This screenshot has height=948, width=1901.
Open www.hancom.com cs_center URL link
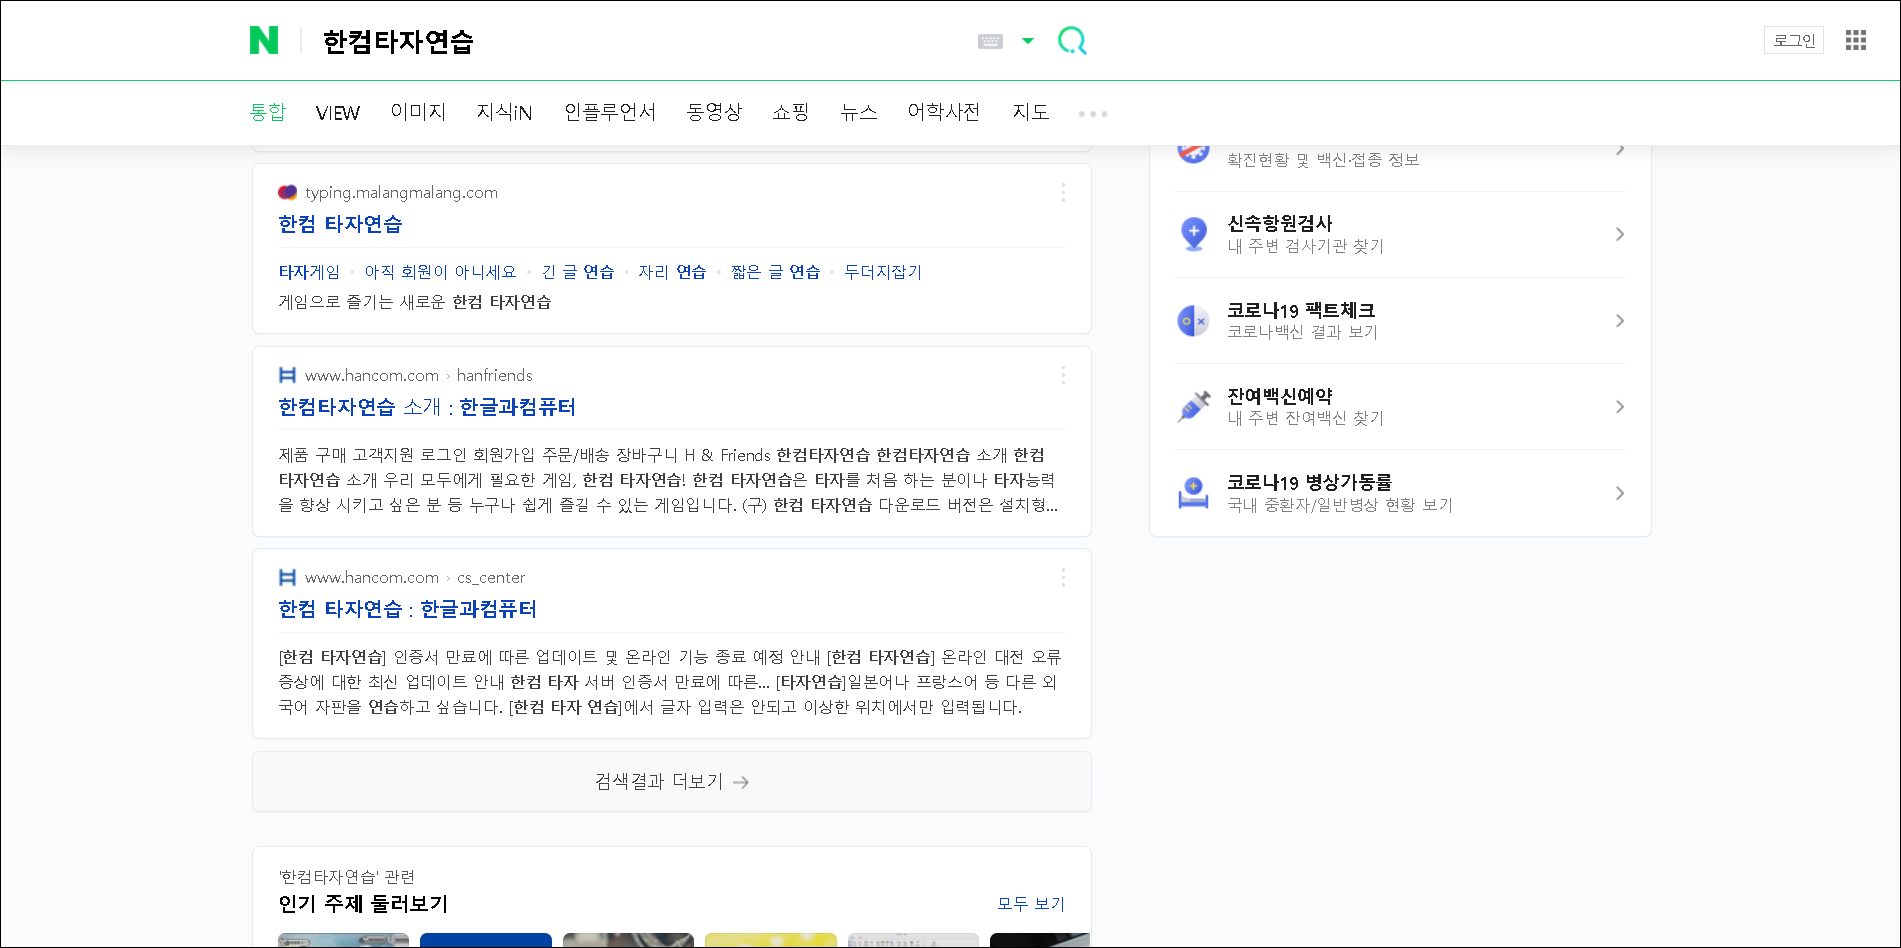pos(414,577)
